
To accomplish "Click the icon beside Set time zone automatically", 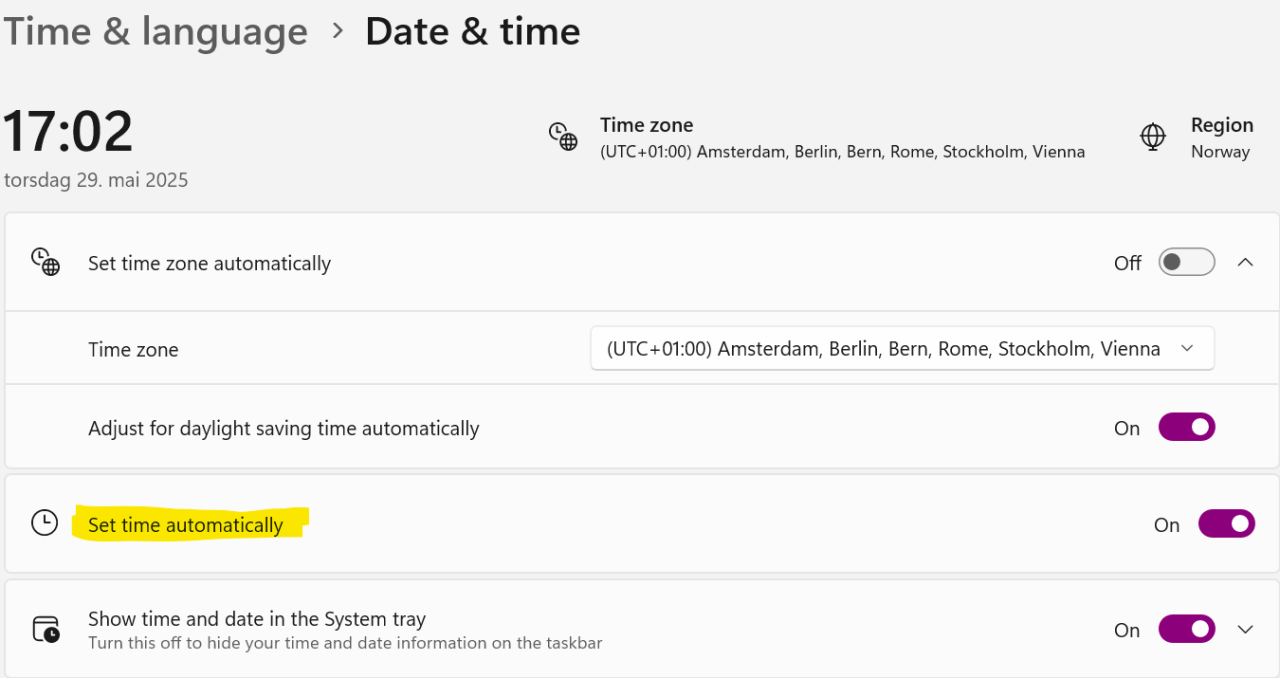I will click(x=45, y=262).
